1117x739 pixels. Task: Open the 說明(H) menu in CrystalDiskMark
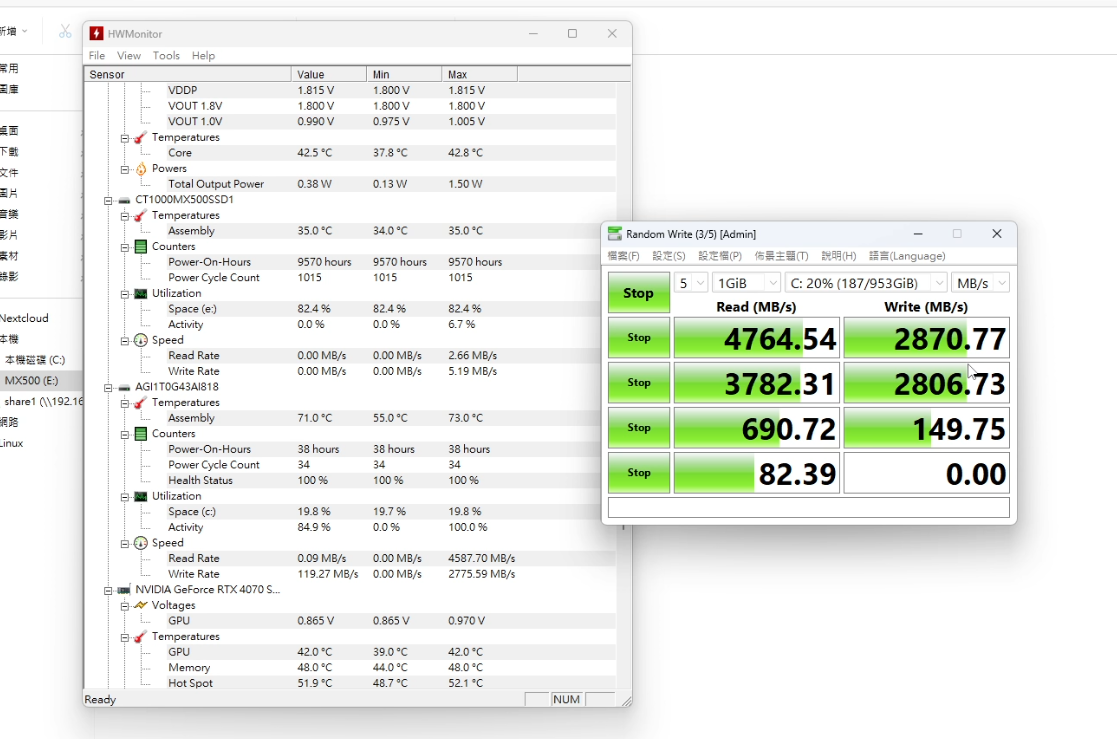pos(838,256)
